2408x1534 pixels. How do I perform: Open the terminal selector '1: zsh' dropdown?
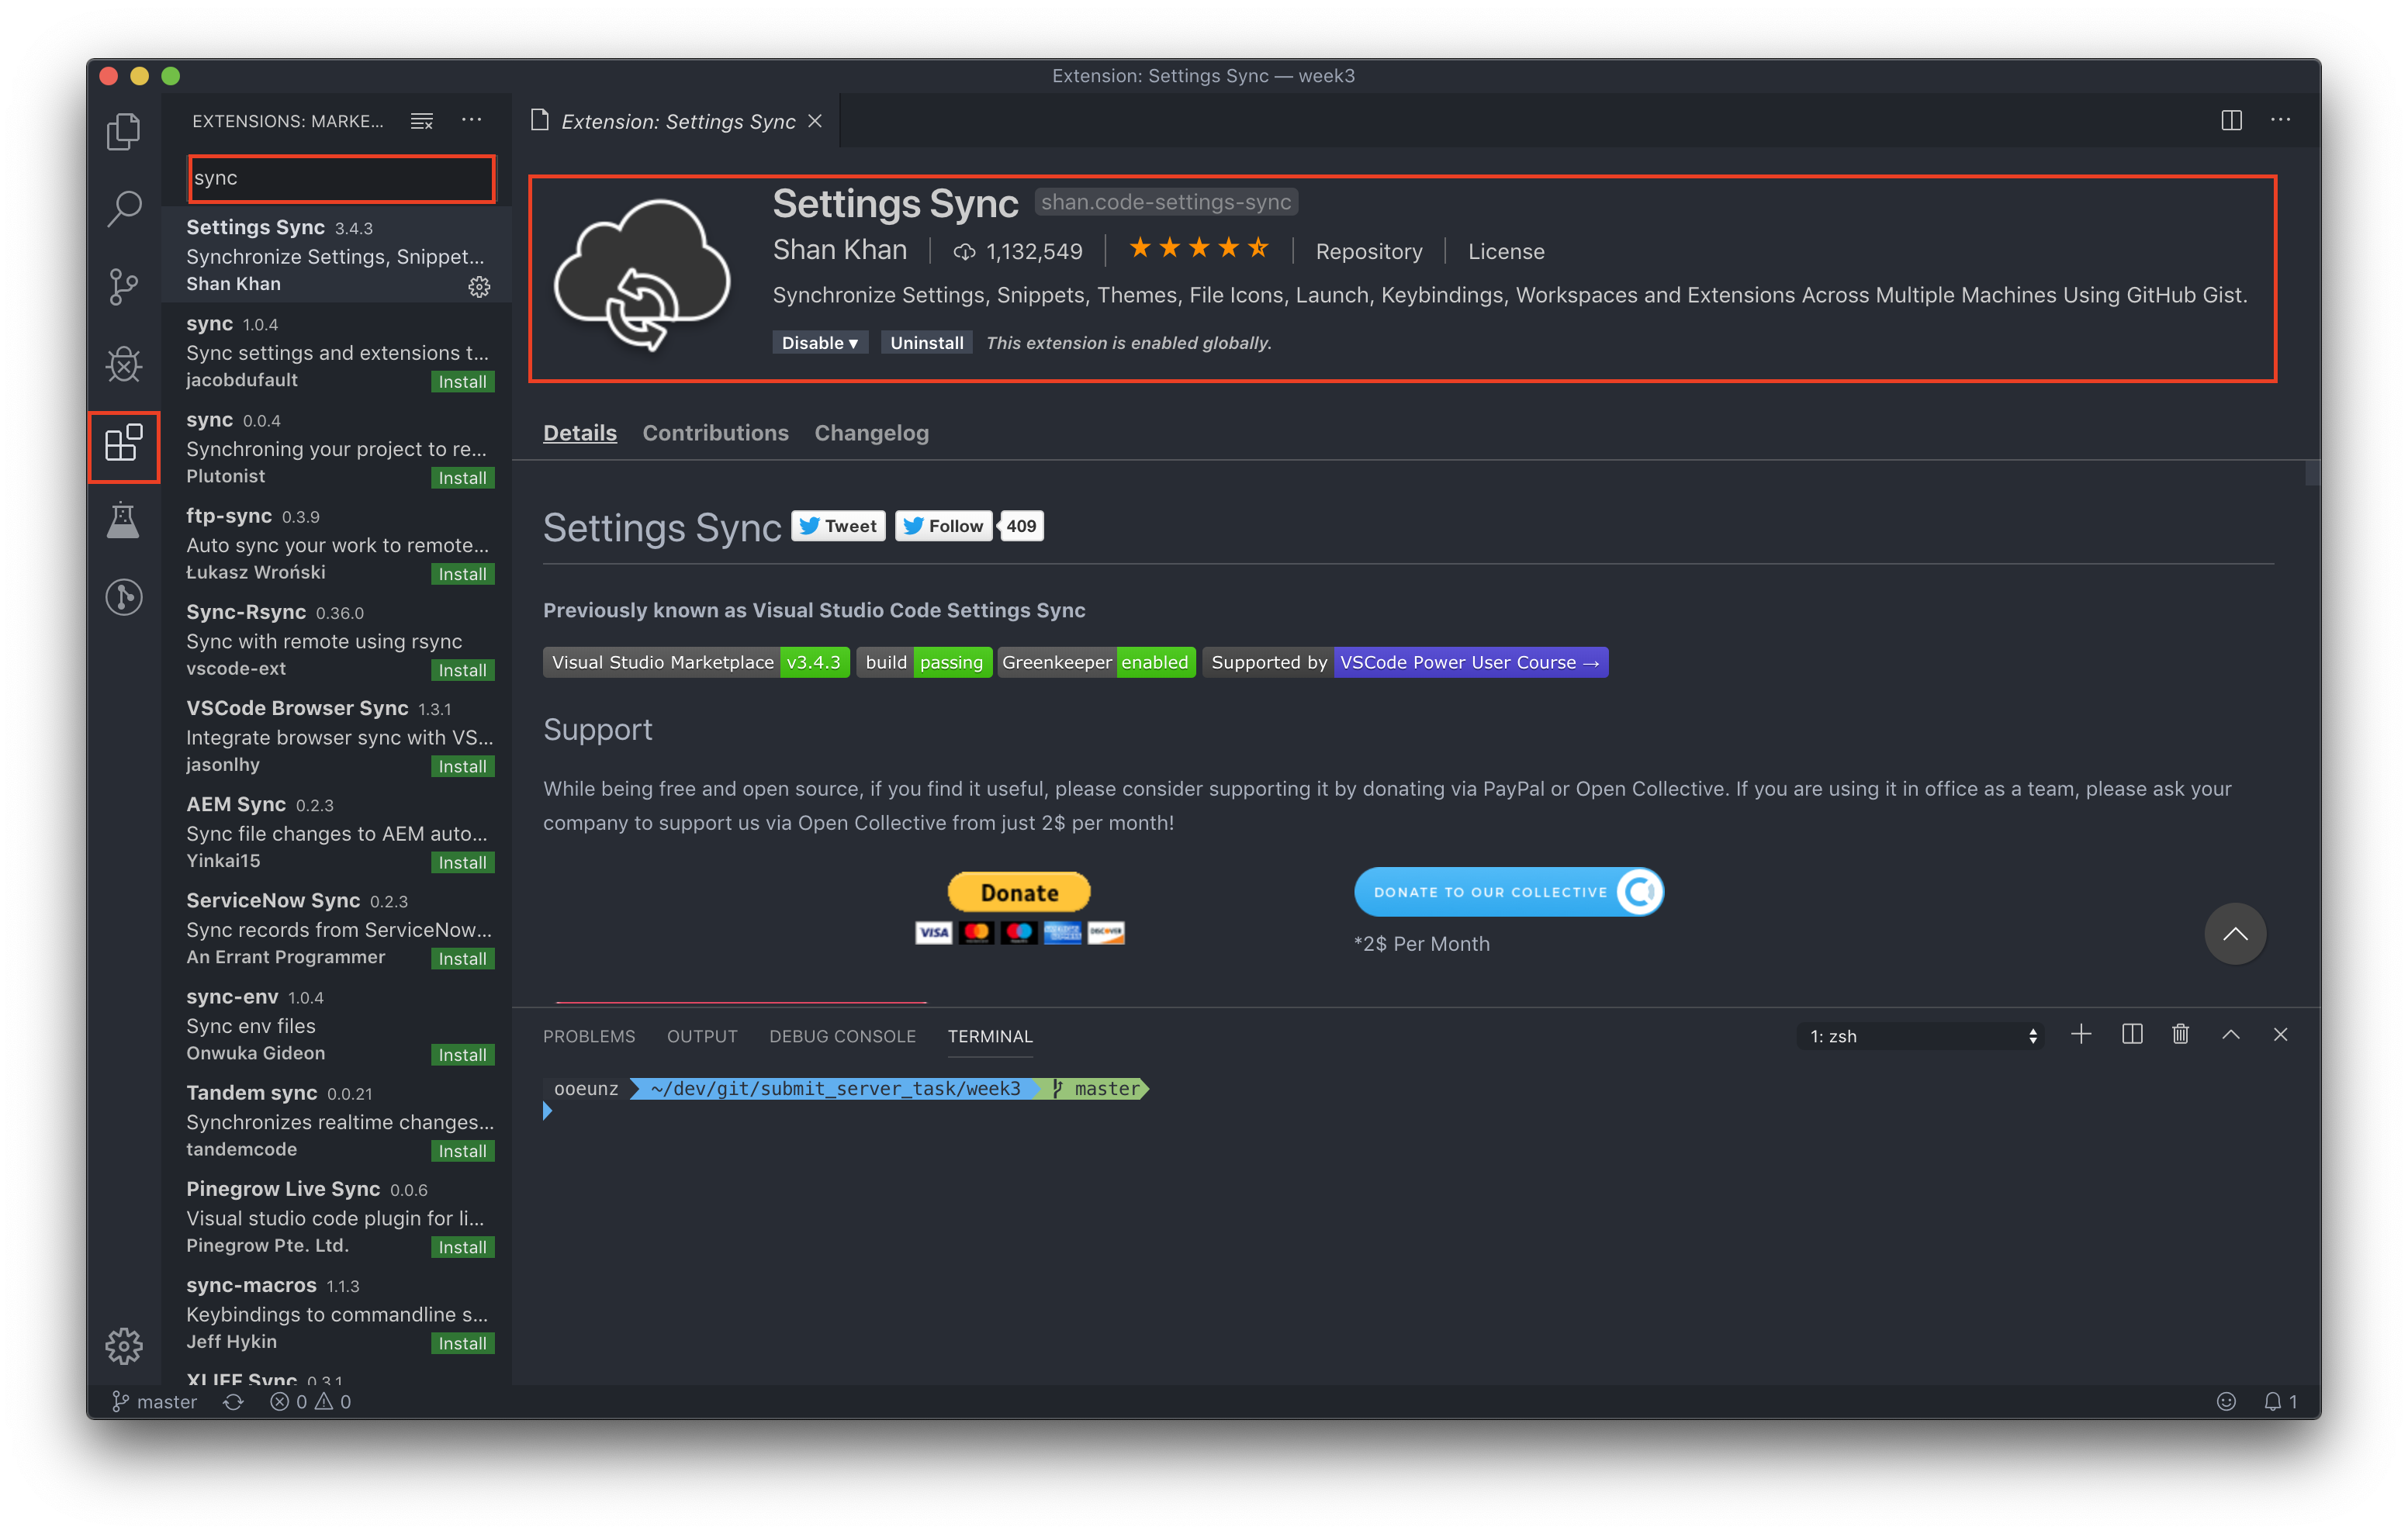1920,1036
